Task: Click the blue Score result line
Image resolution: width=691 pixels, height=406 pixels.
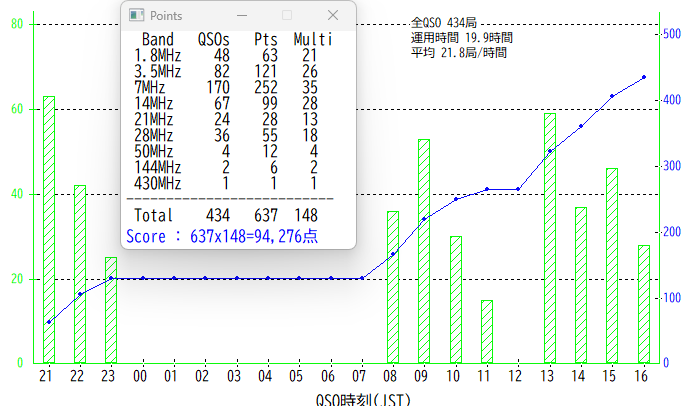Action: click(x=222, y=236)
